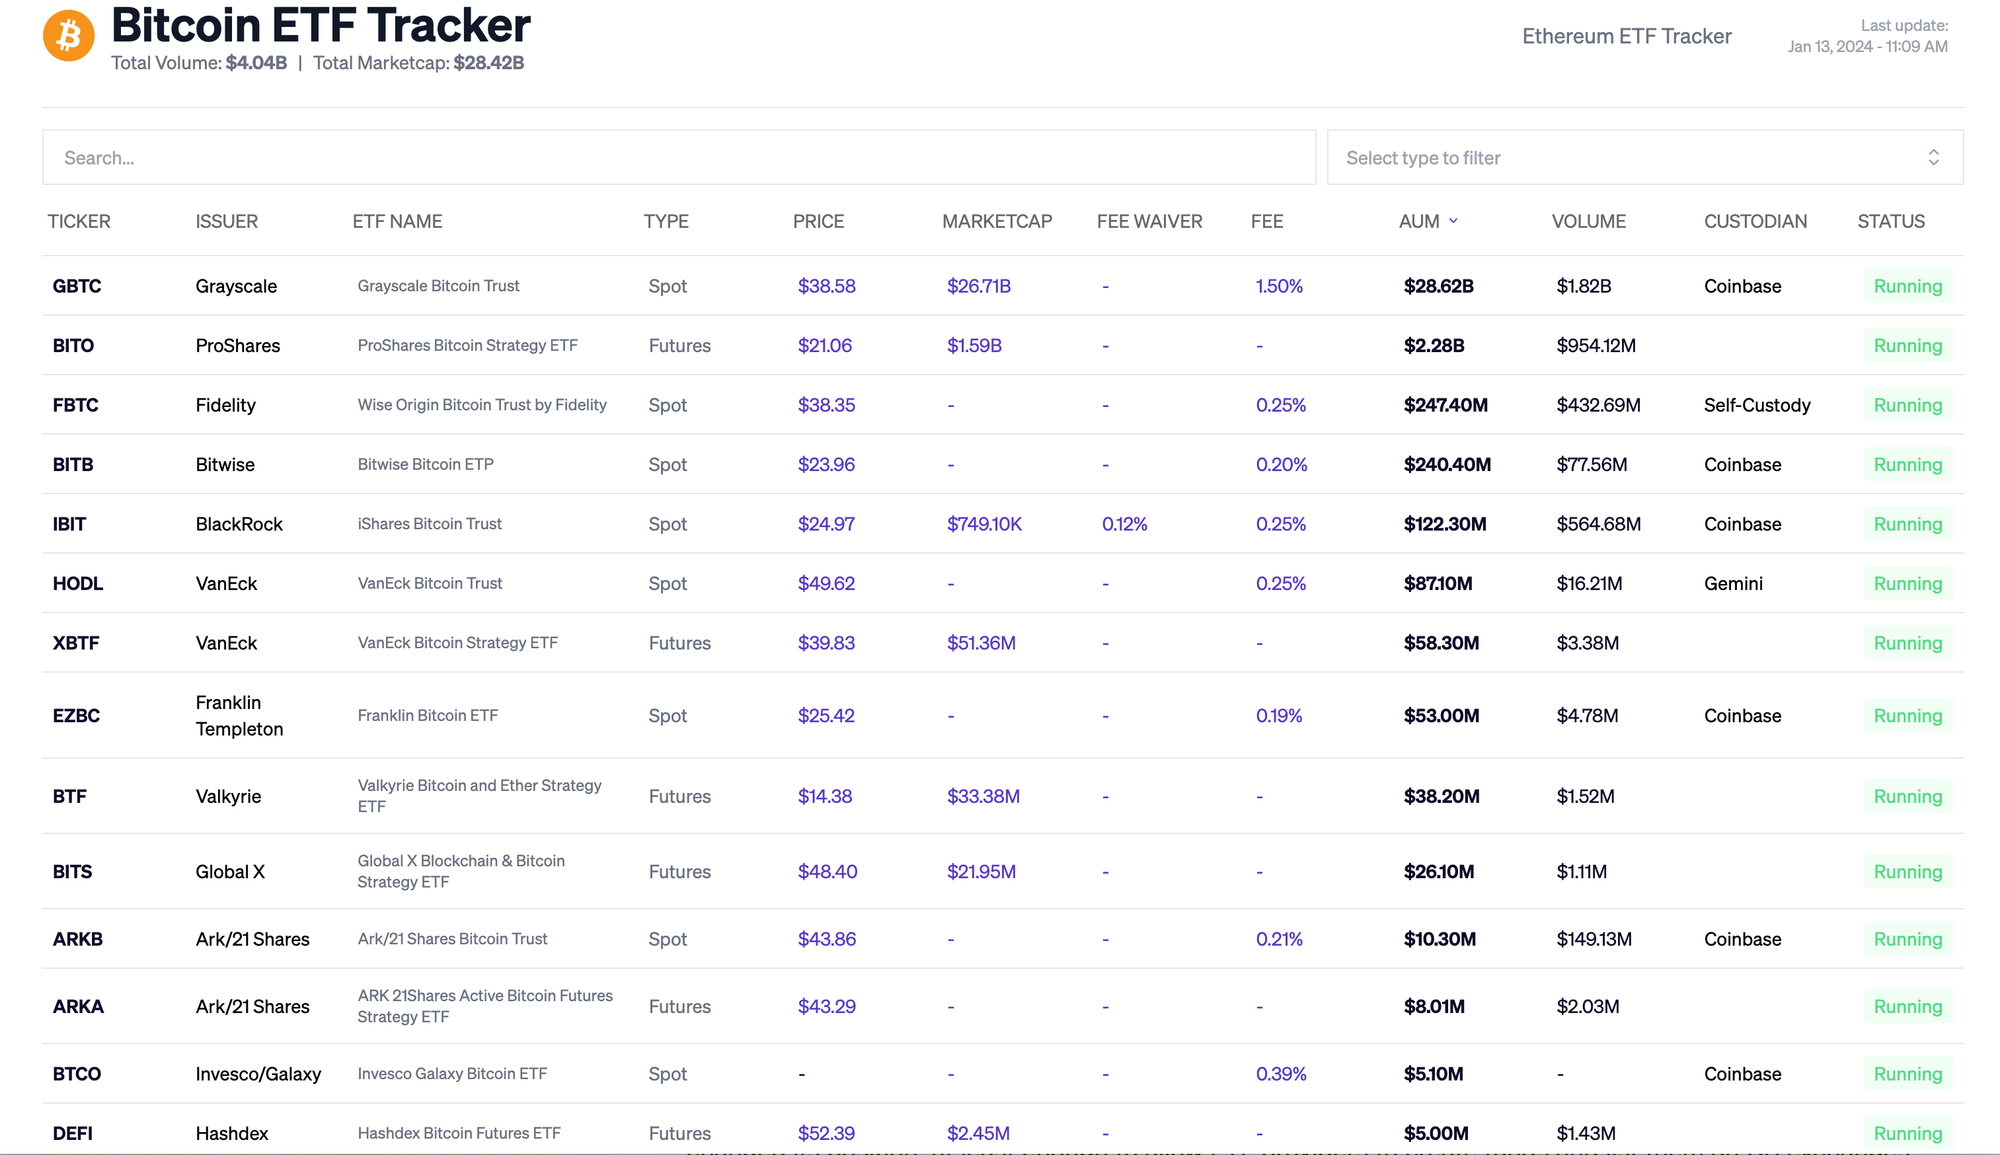Open the Ethereum ETF Tracker link
The width and height of the screenshot is (2000, 1155).
[x=1626, y=36]
